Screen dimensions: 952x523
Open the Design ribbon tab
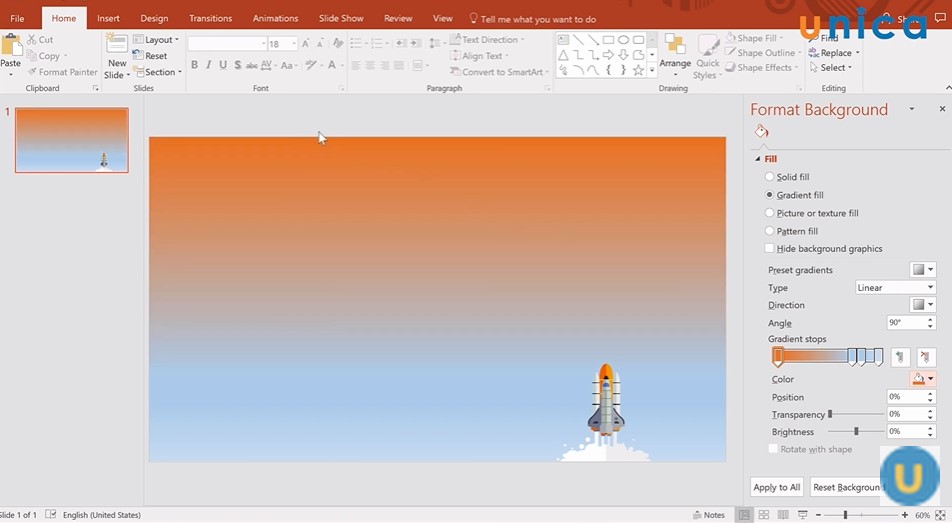[x=154, y=18]
